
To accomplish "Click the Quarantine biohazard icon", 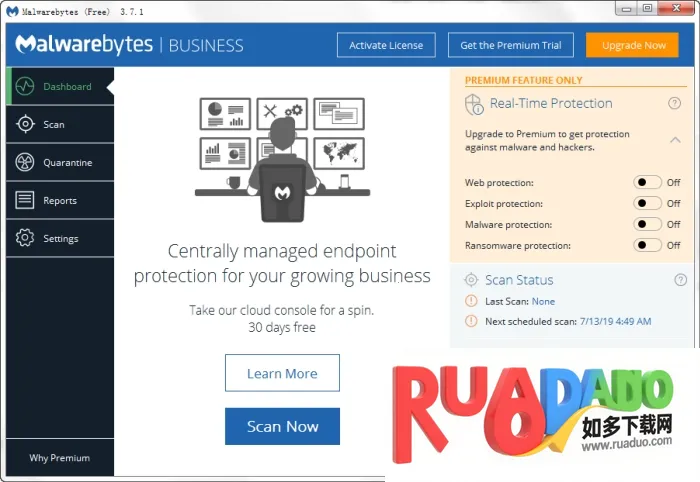I will [x=25, y=163].
